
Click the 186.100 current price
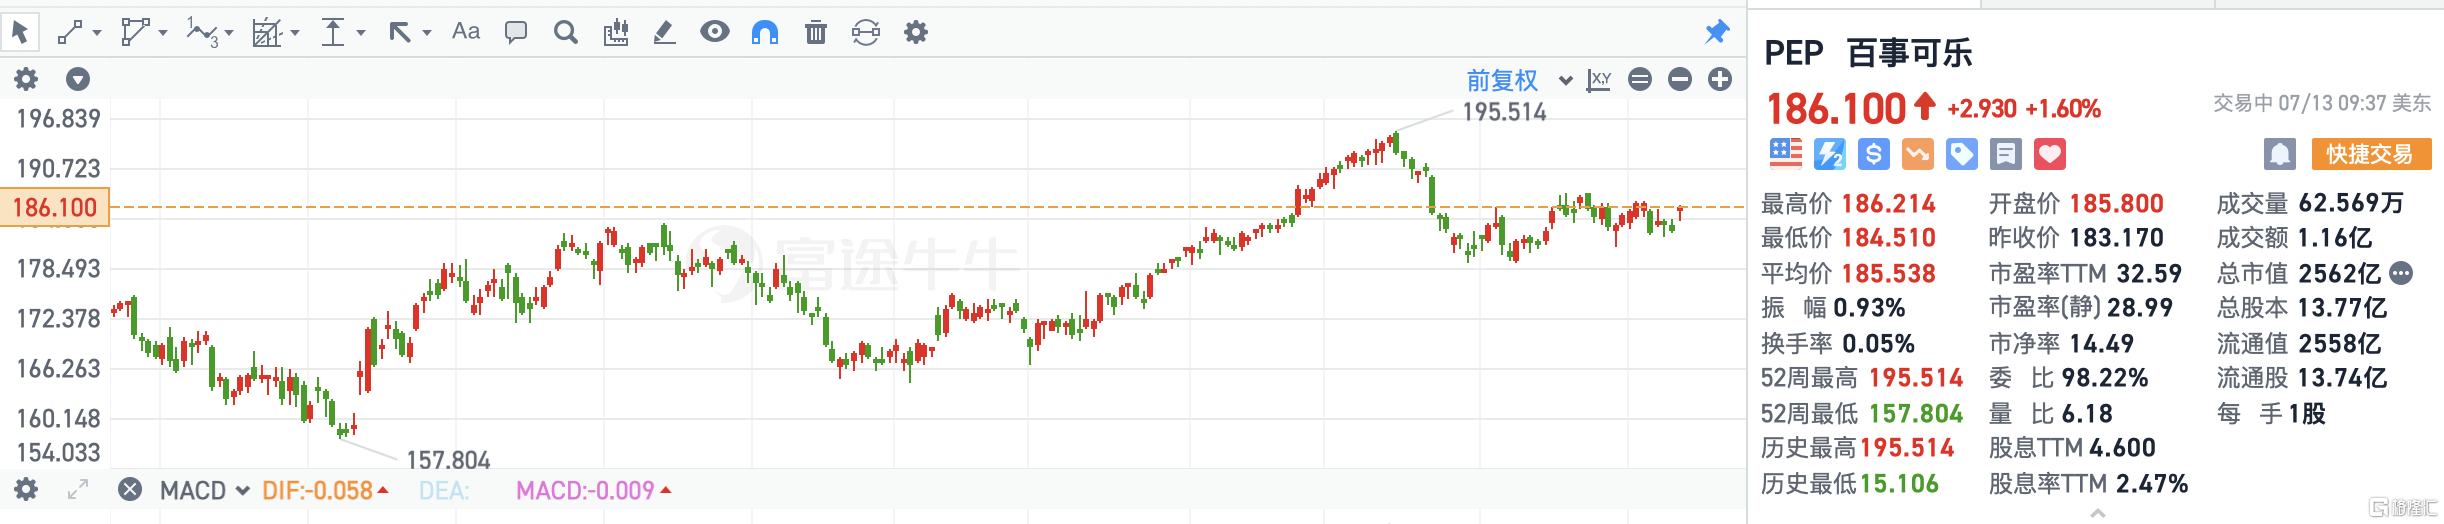(1836, 109)
